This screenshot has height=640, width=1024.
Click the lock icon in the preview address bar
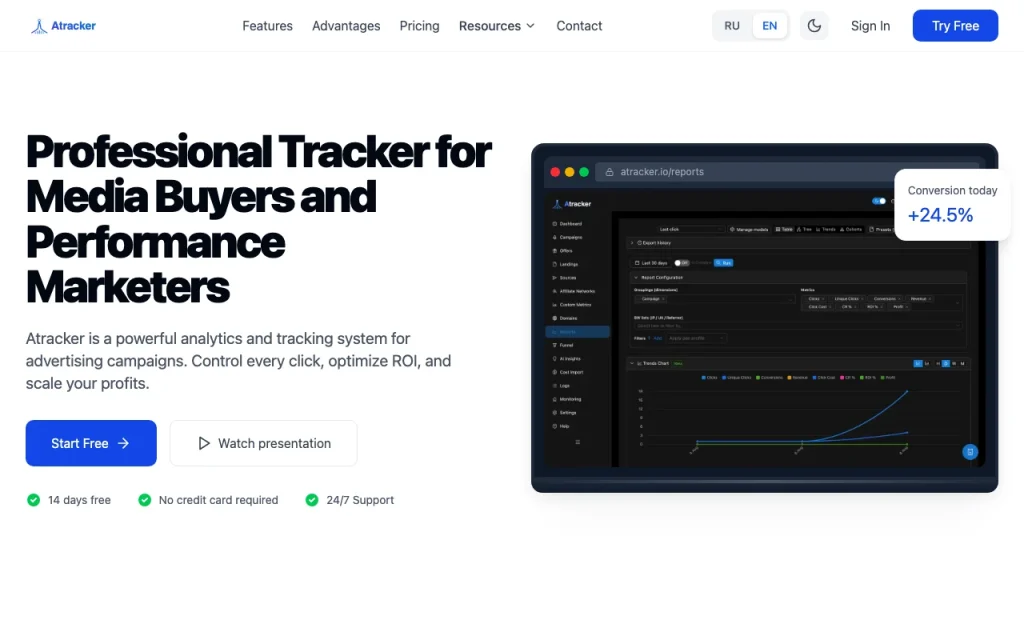pos(609,172)
